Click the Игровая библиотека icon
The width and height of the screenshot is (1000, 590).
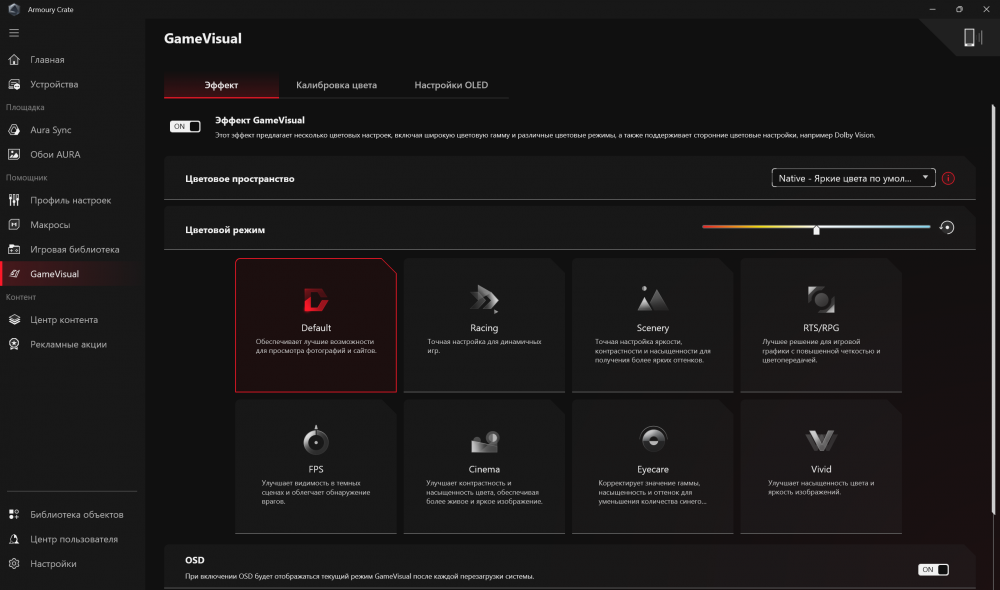tap(14, 249)
